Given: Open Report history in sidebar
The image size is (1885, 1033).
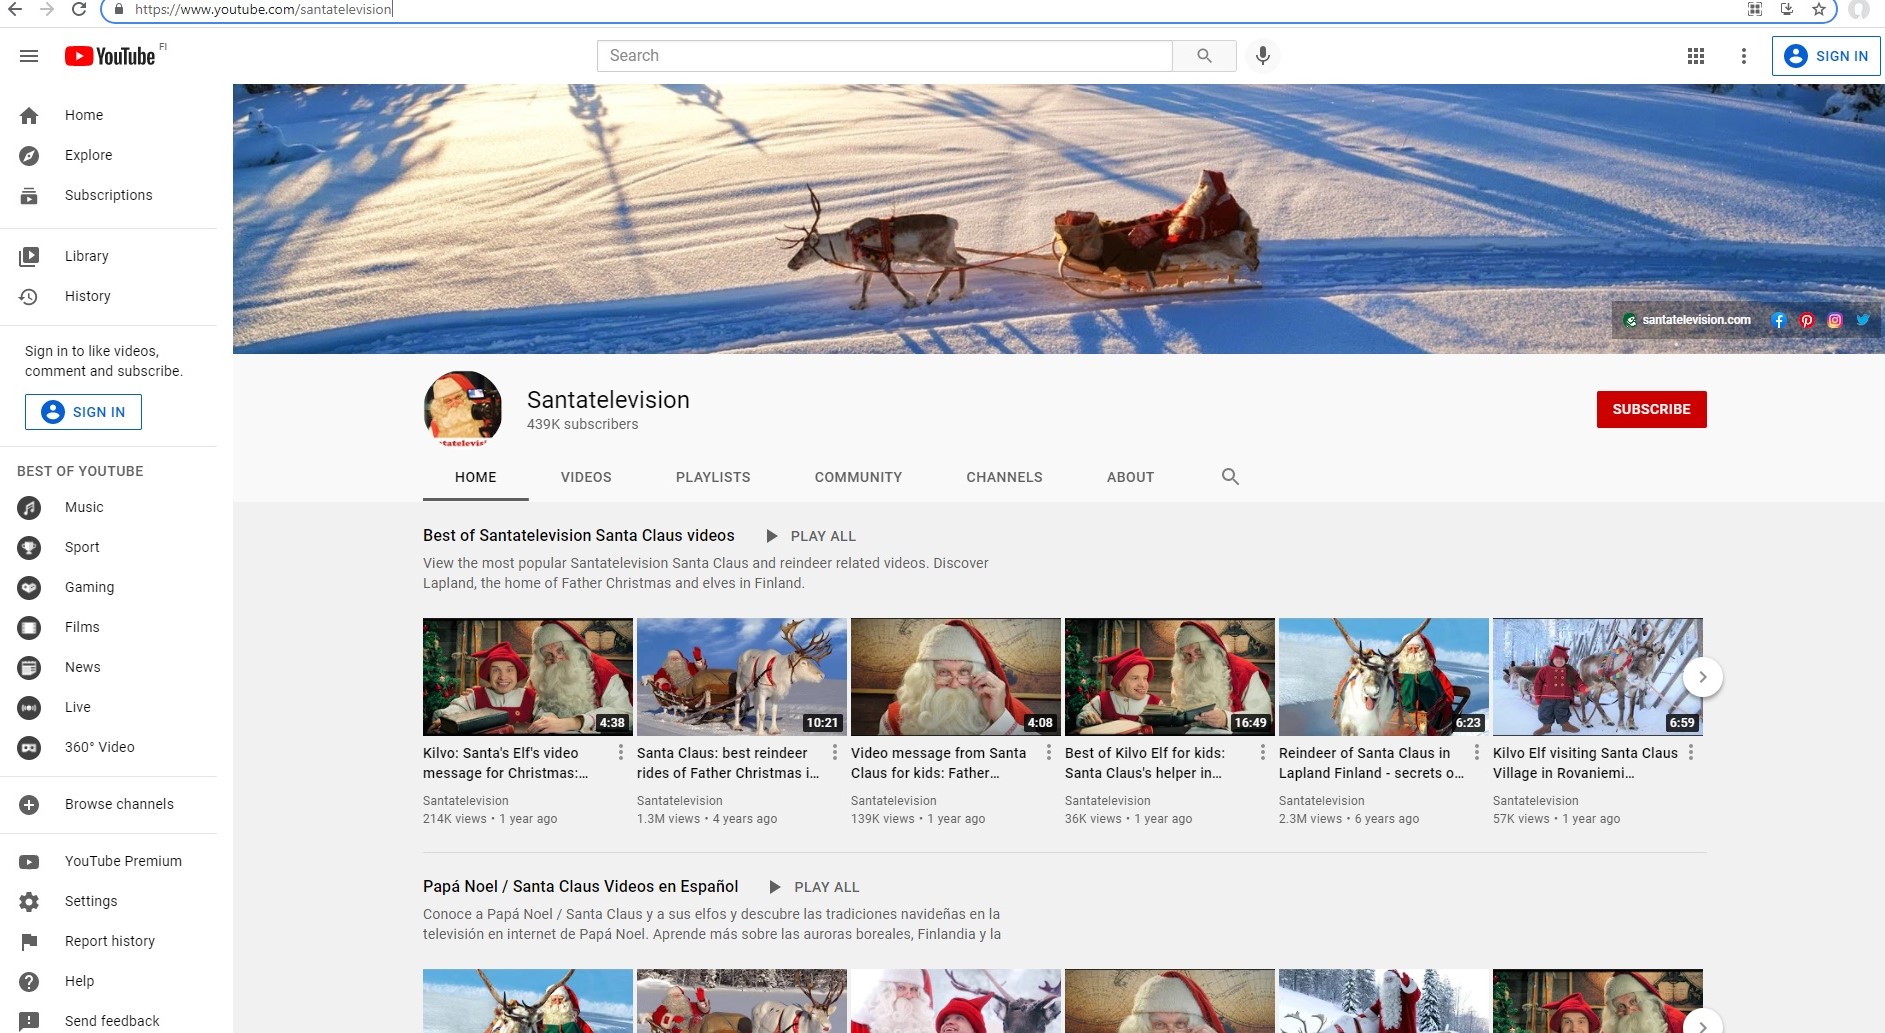Looking at the screenshot, I should tap(108, 941).
